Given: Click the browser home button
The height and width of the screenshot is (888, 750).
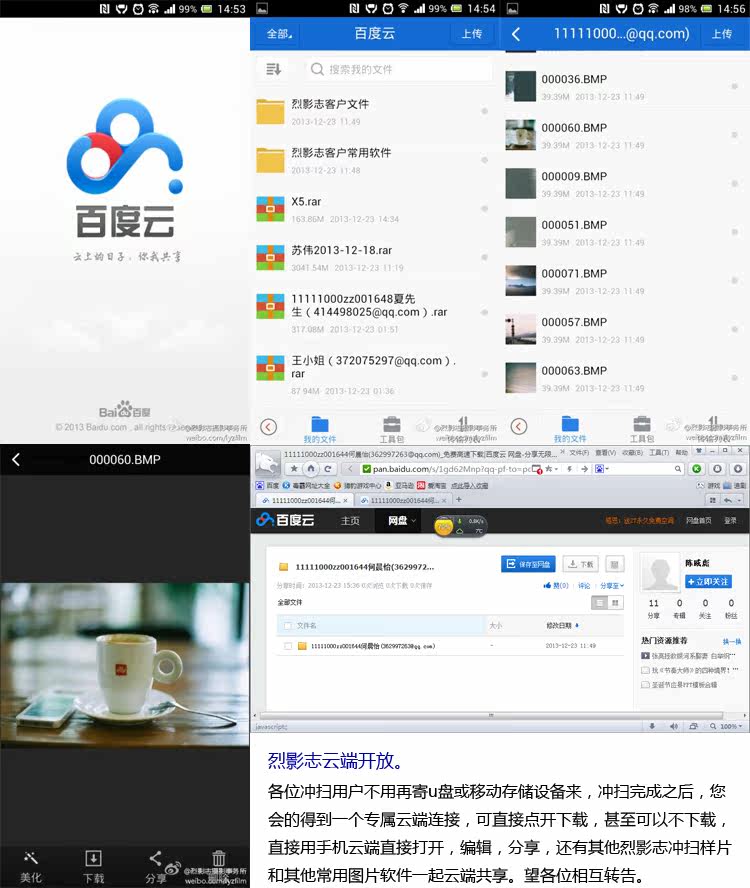Looking at the screenshot, I should tap(311, 468).
